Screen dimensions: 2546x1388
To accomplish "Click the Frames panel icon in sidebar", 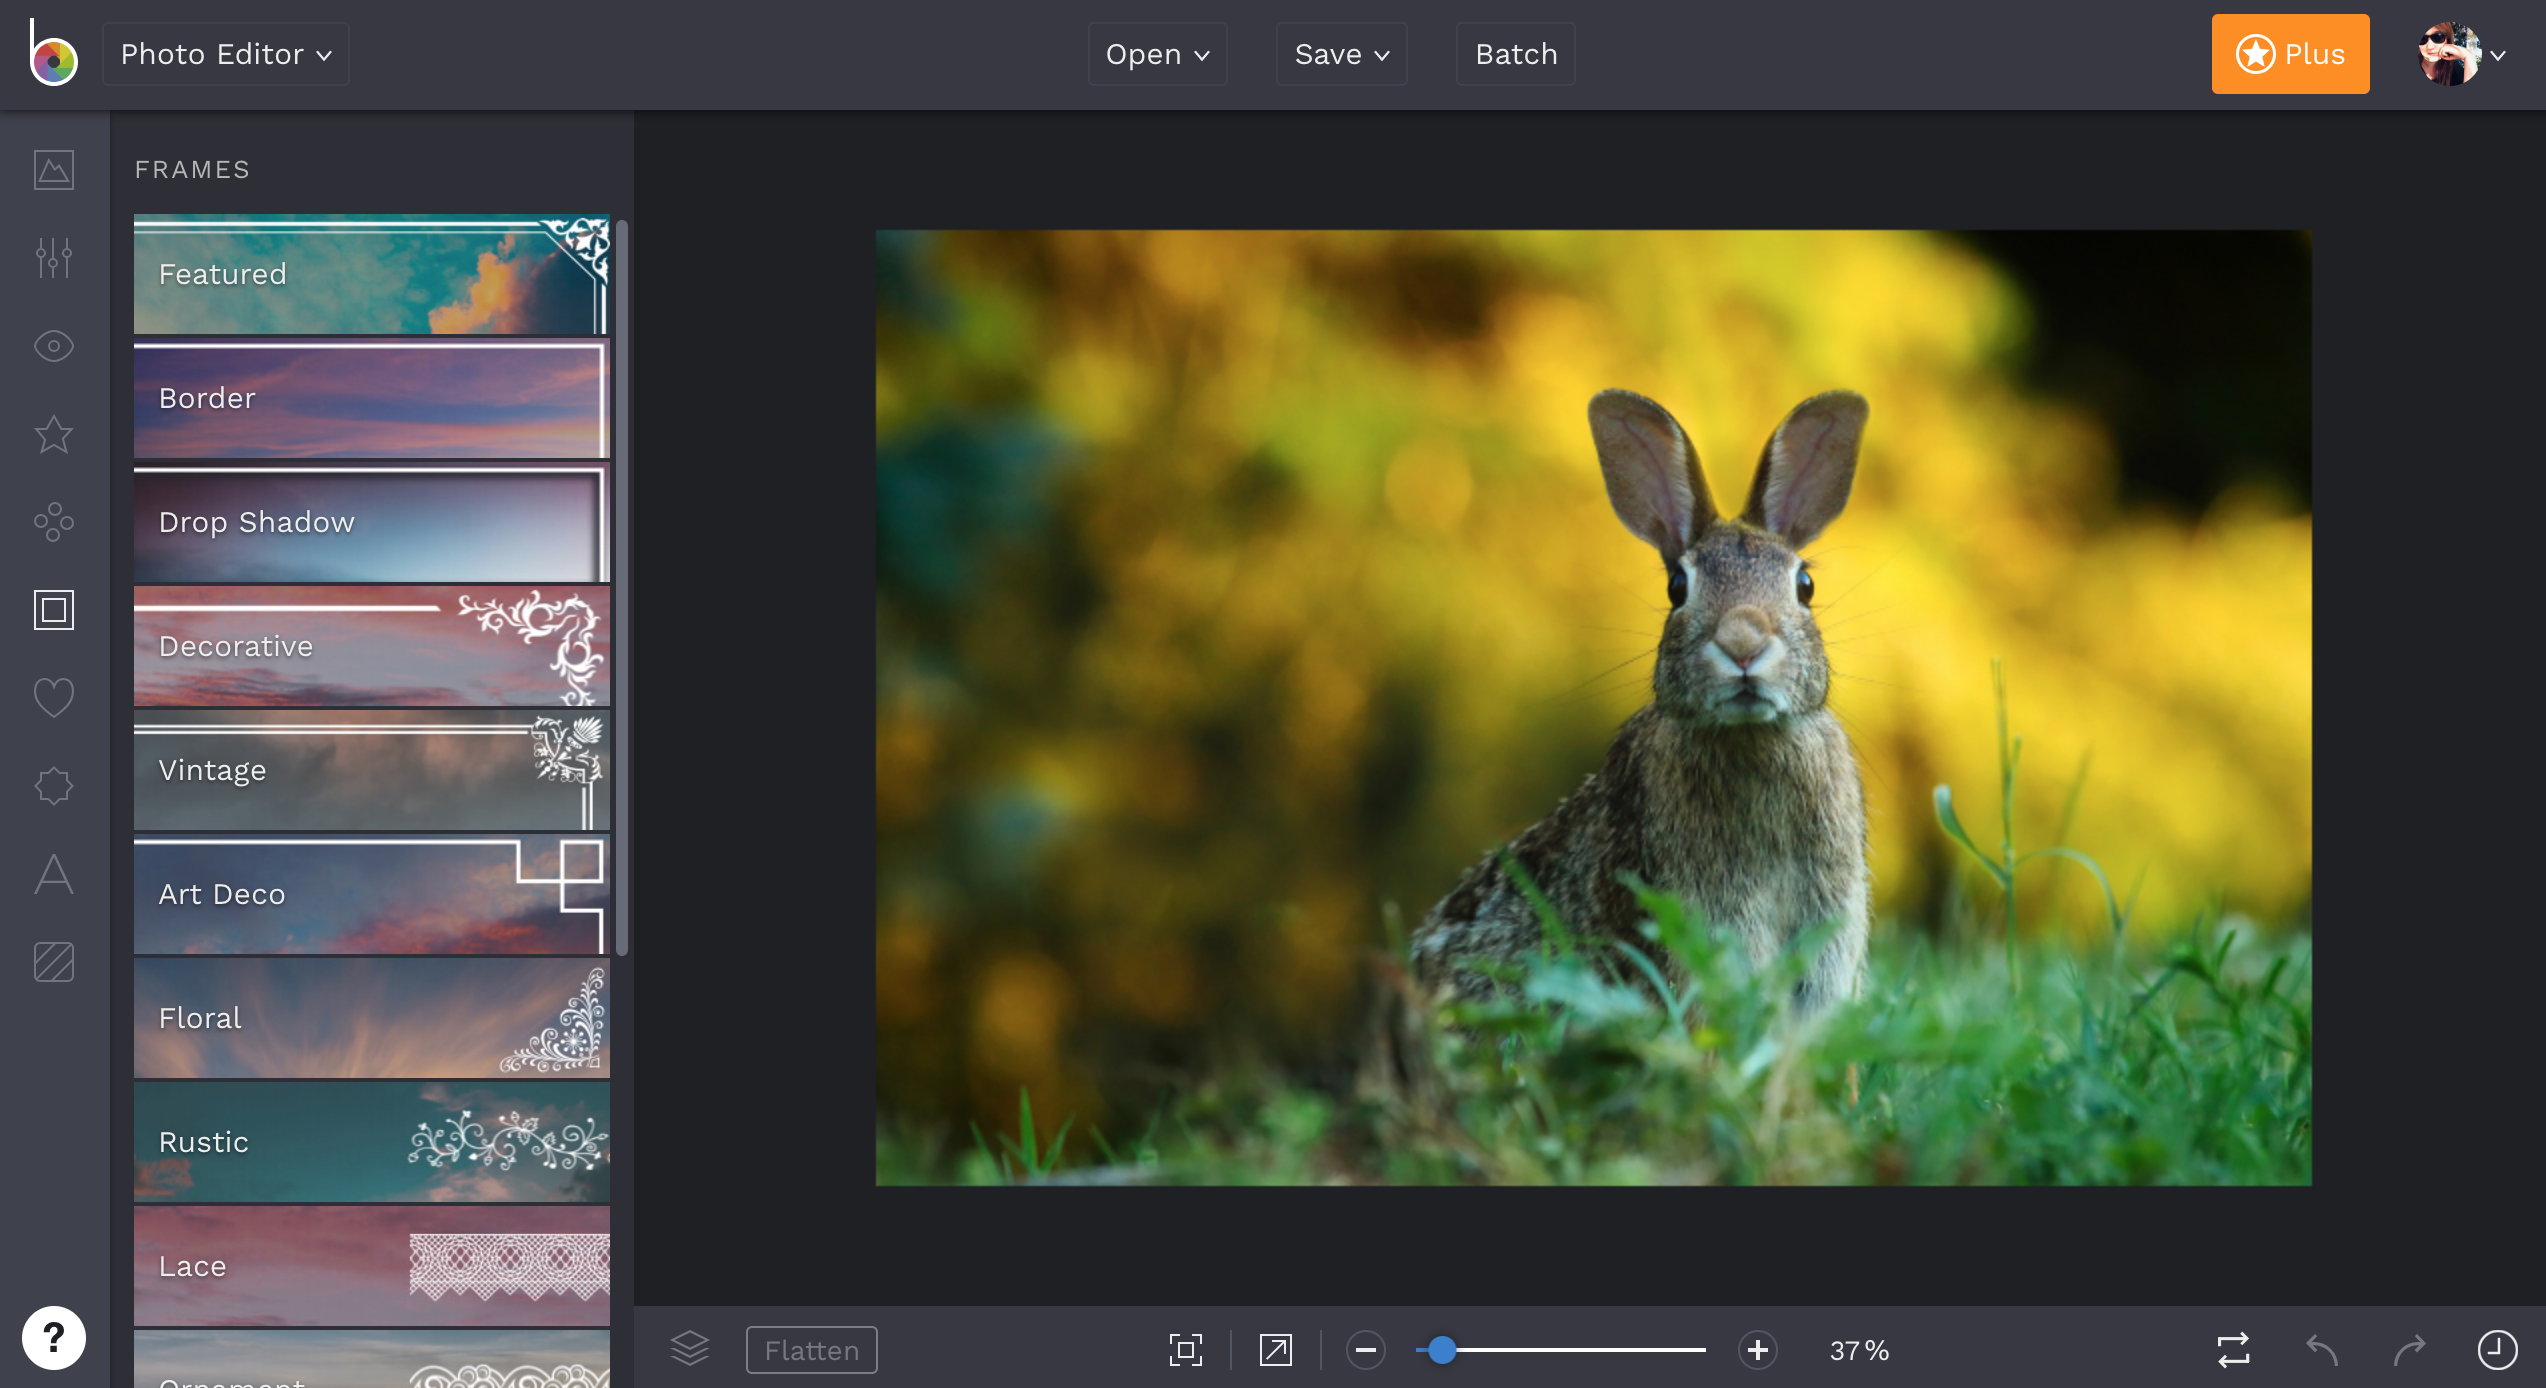I will tap(55, 609).
